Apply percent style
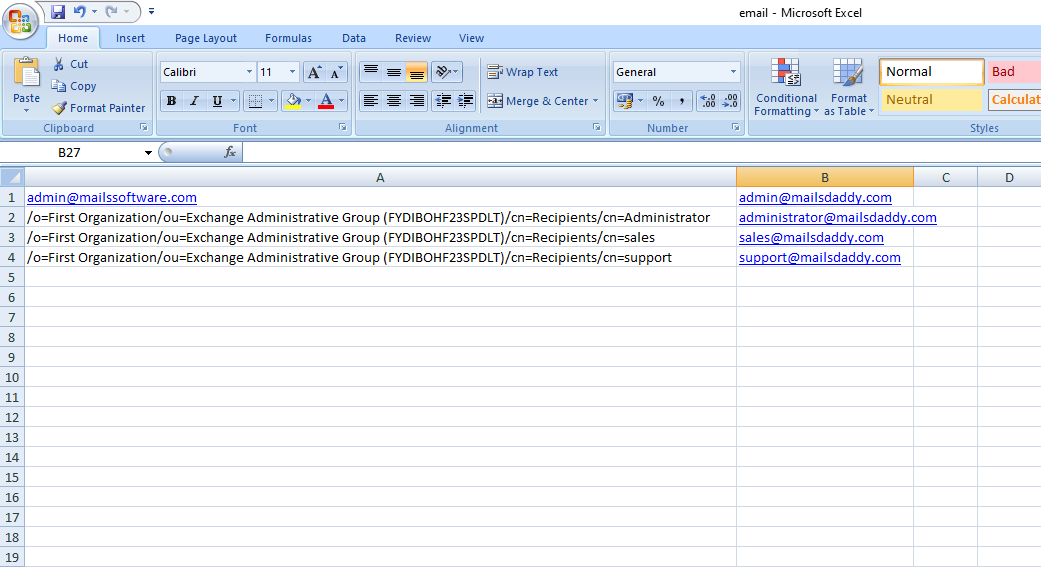 pos(658,101)
